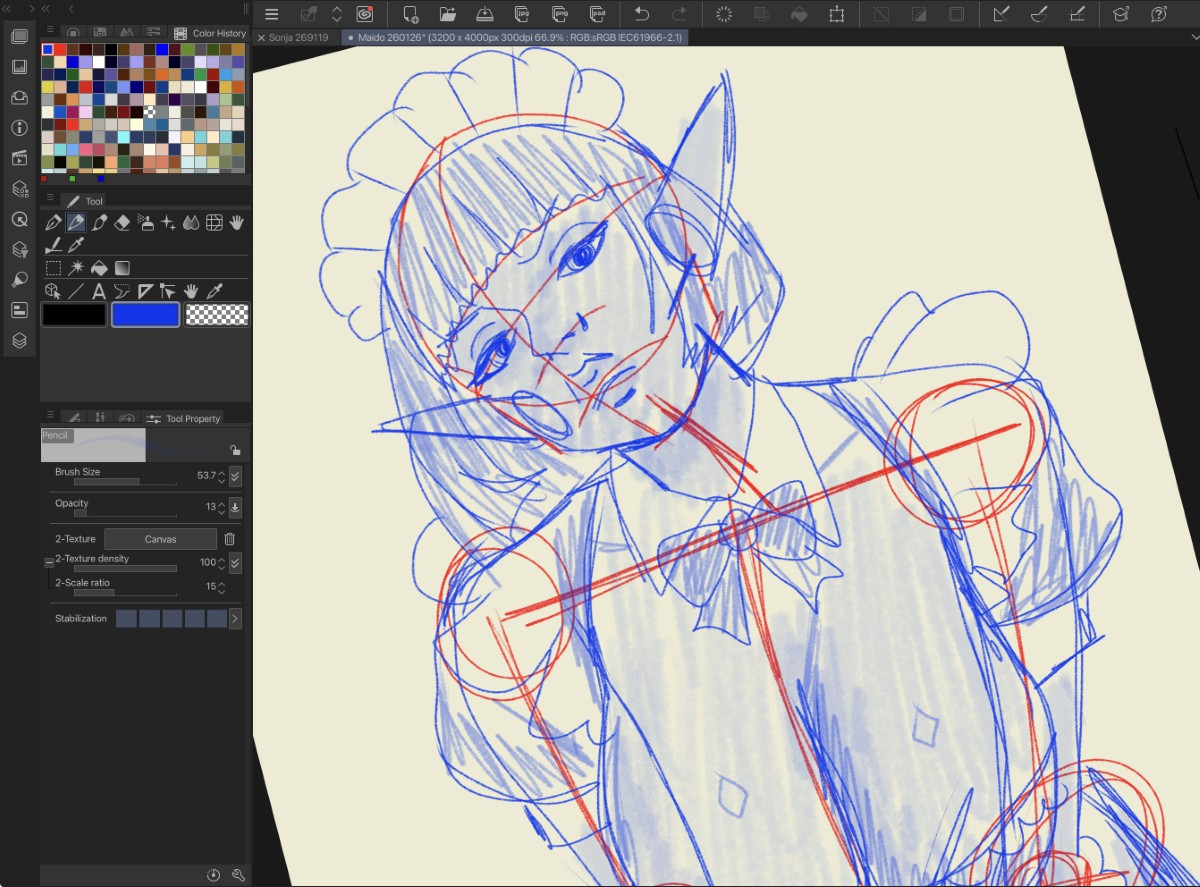1200x887 pixels.
Task: Choose the Fill bucket tool
Action: coord(99,268)
